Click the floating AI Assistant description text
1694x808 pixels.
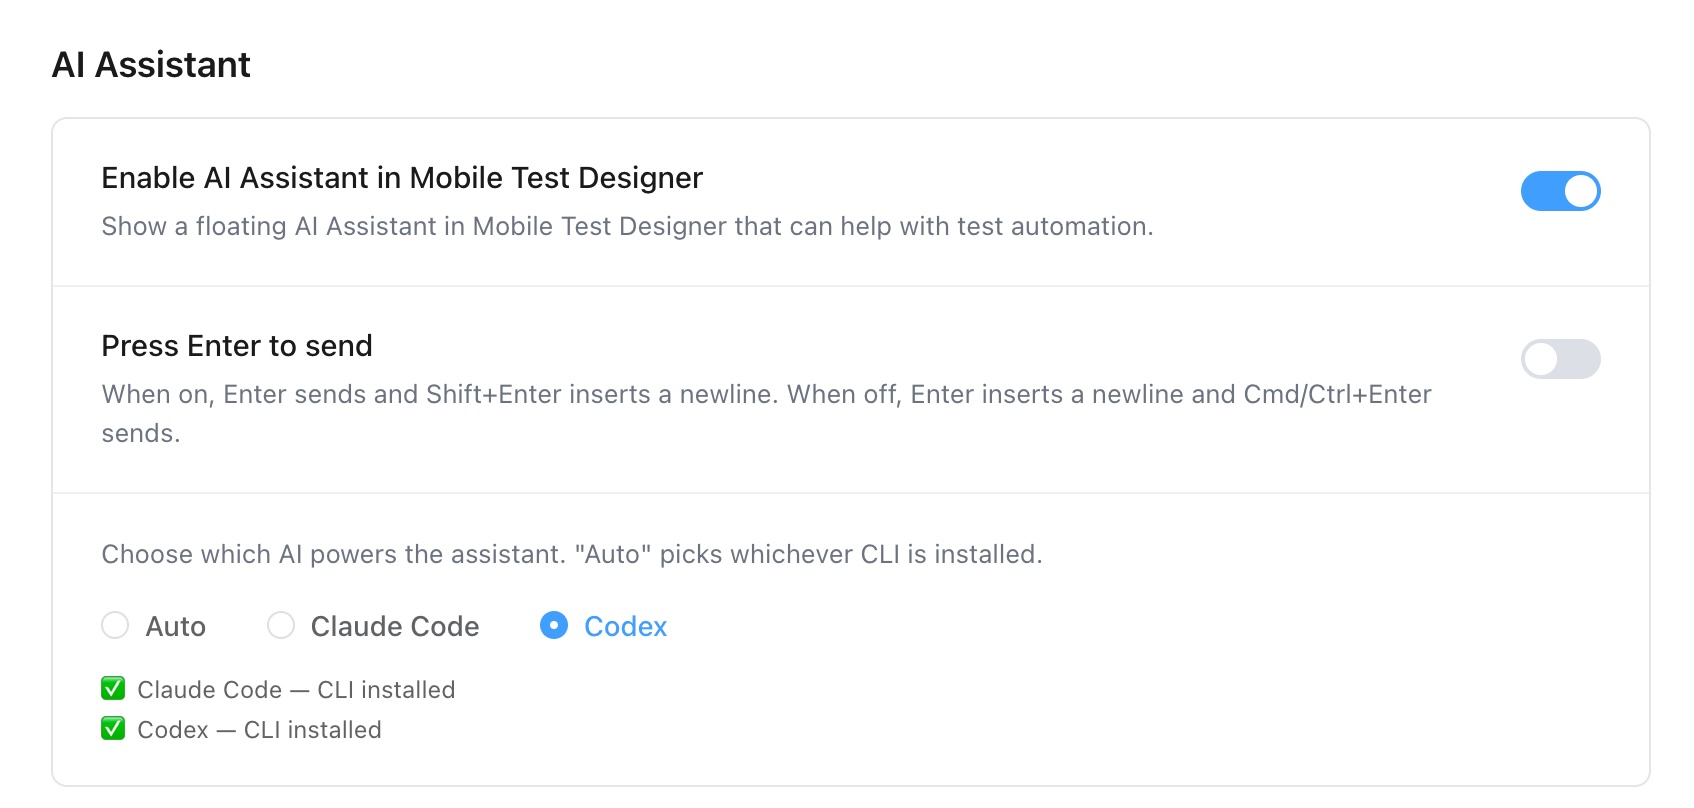pos(627,227)
